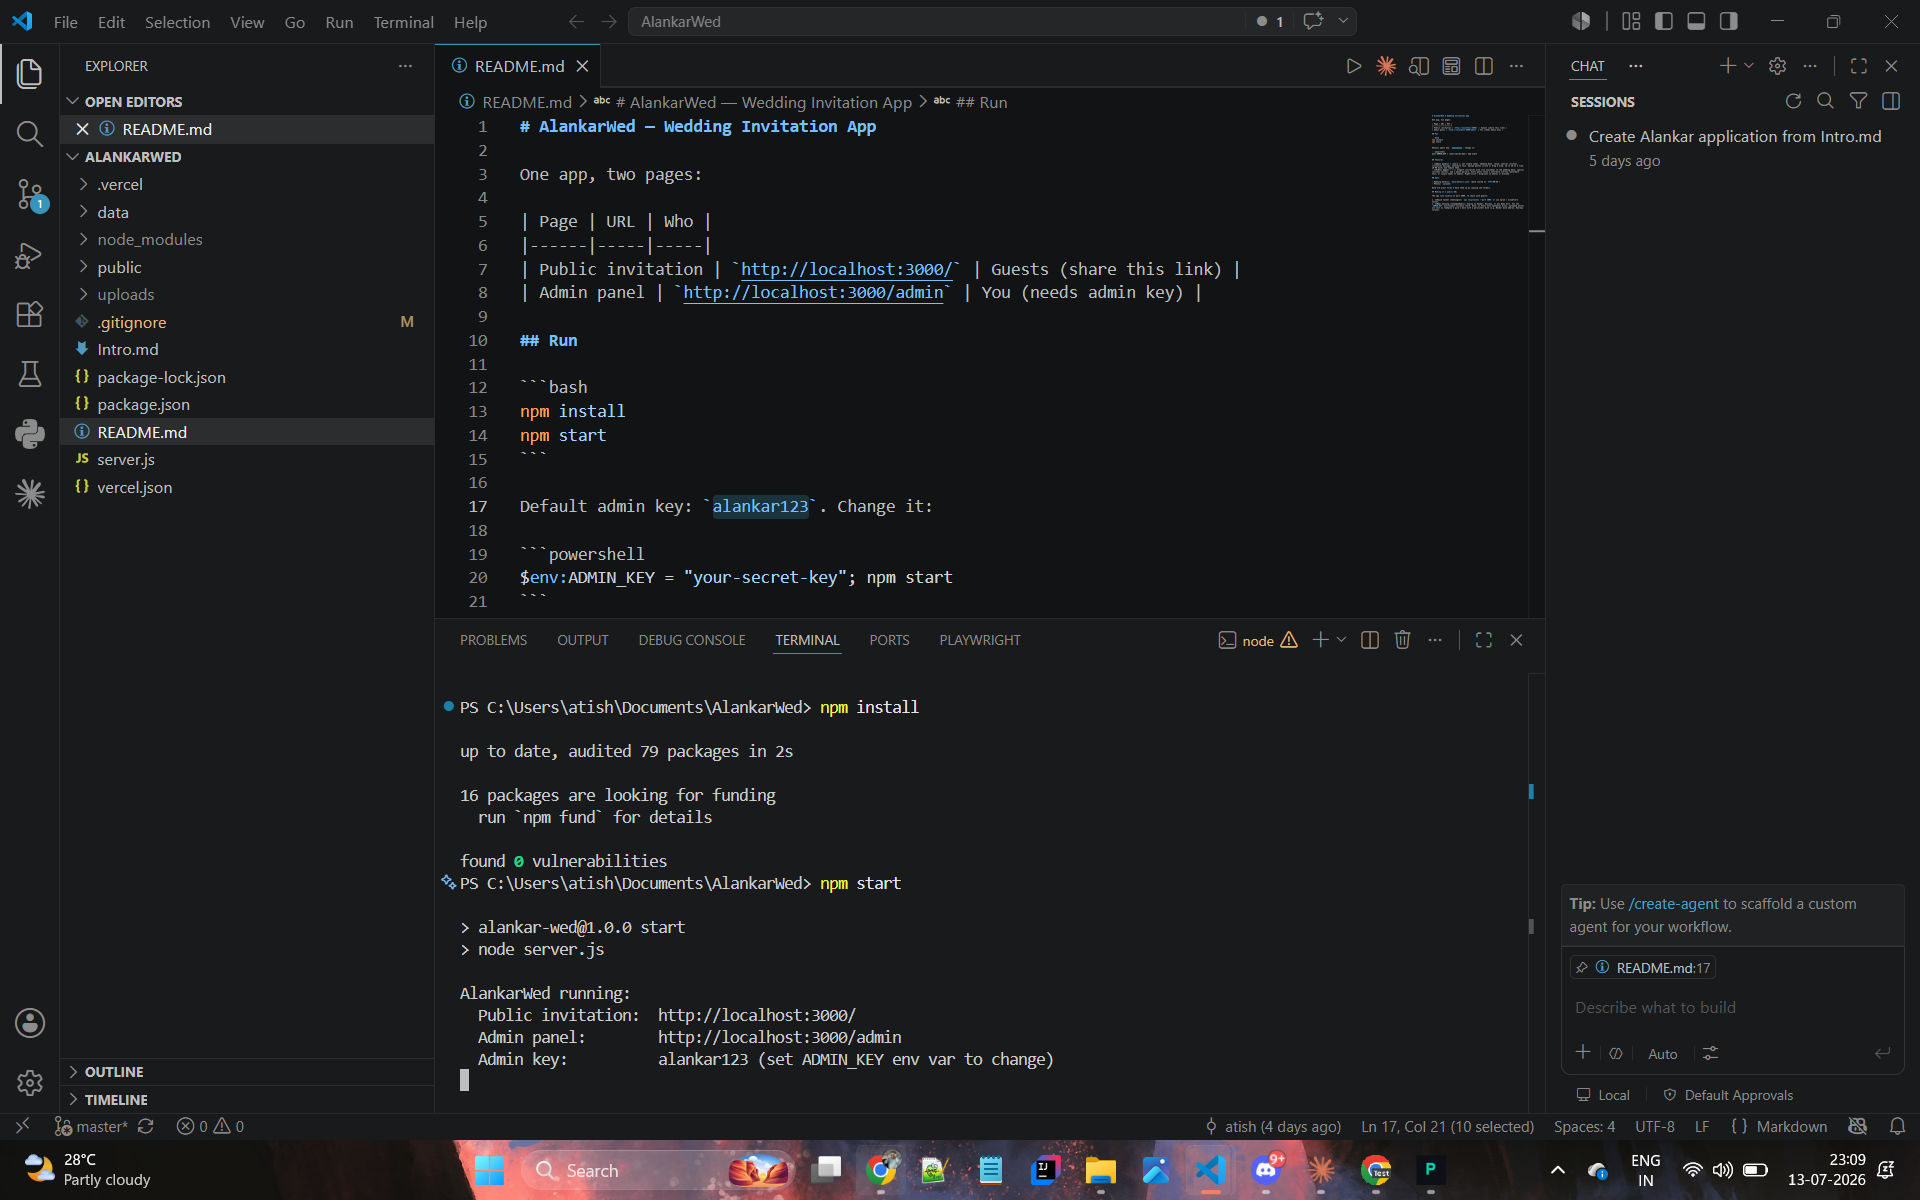Click the editor minimap preview
Viewport: 1920px width, 1200px height.
coord(1477,163)
